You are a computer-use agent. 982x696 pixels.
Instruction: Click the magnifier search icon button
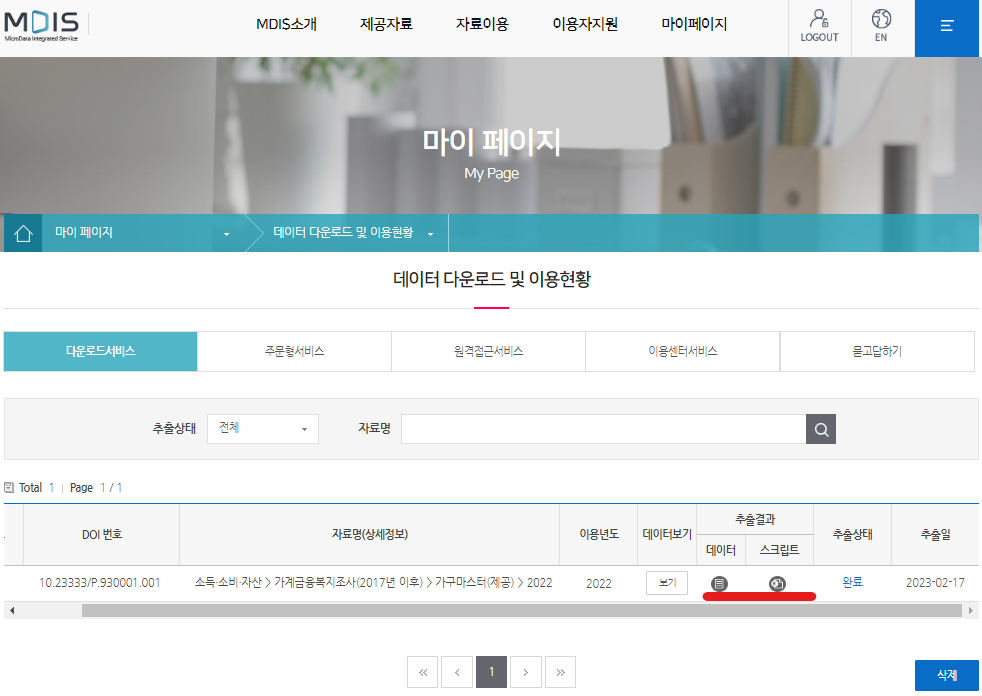tap(821, 429)
